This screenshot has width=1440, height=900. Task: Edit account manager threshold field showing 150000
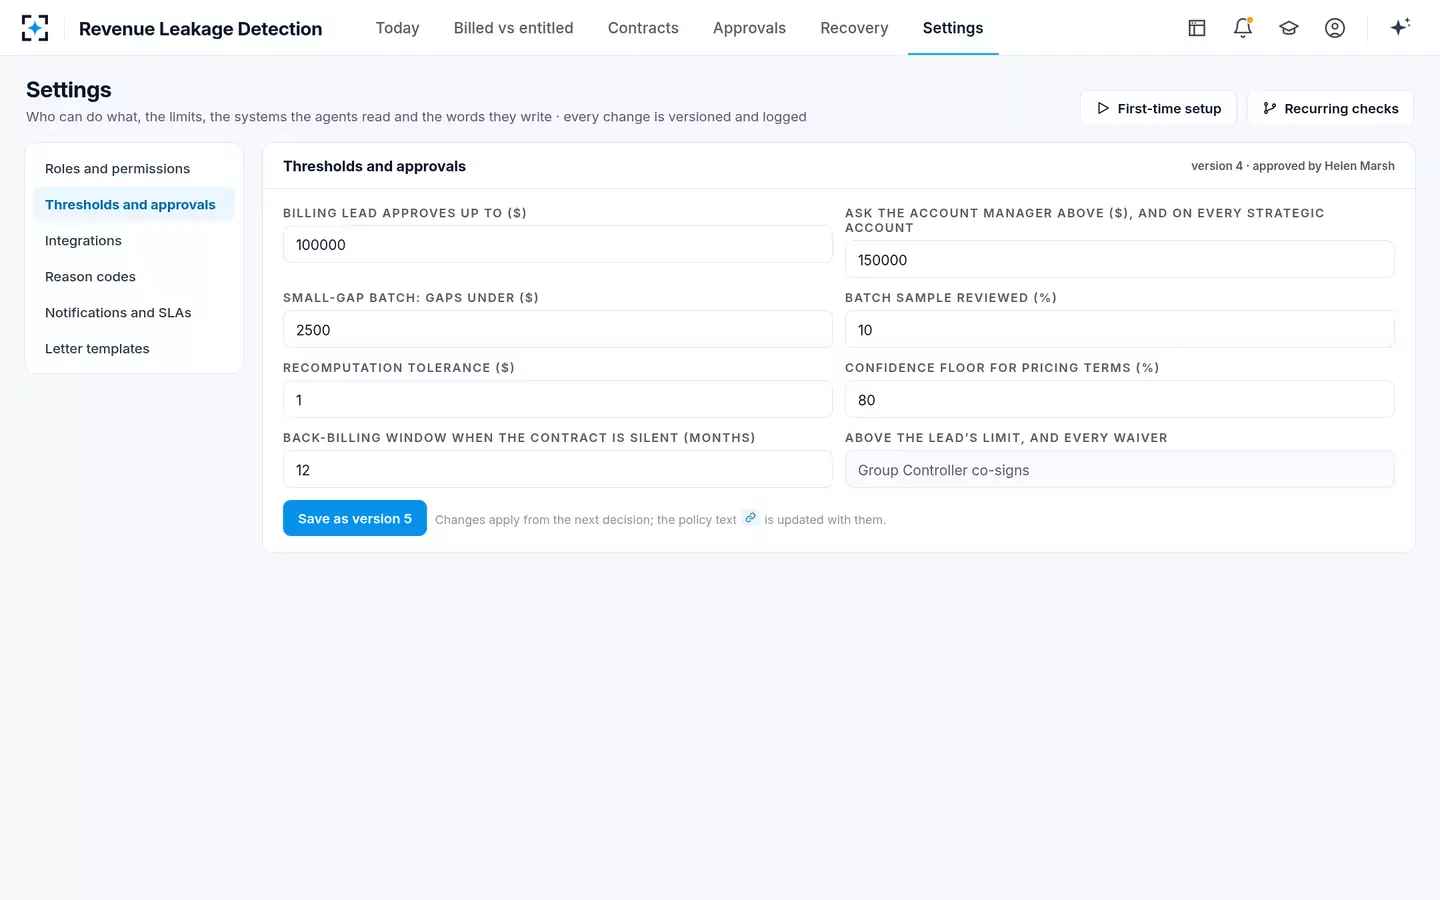pyautogui.click(x=1120, y=259)
